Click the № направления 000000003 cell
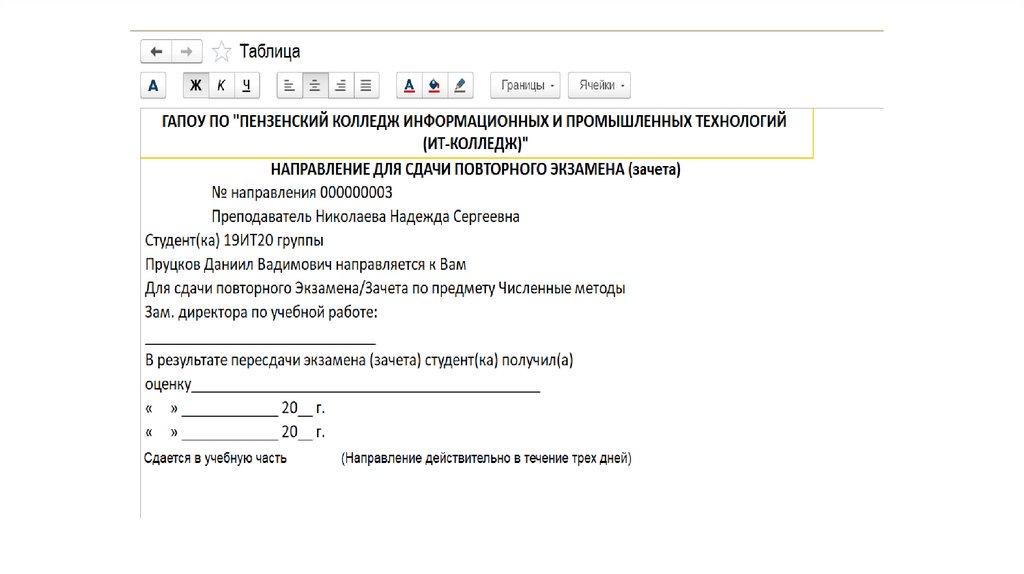This screenshot has height=574, width=1024. (x=302, y=193)
